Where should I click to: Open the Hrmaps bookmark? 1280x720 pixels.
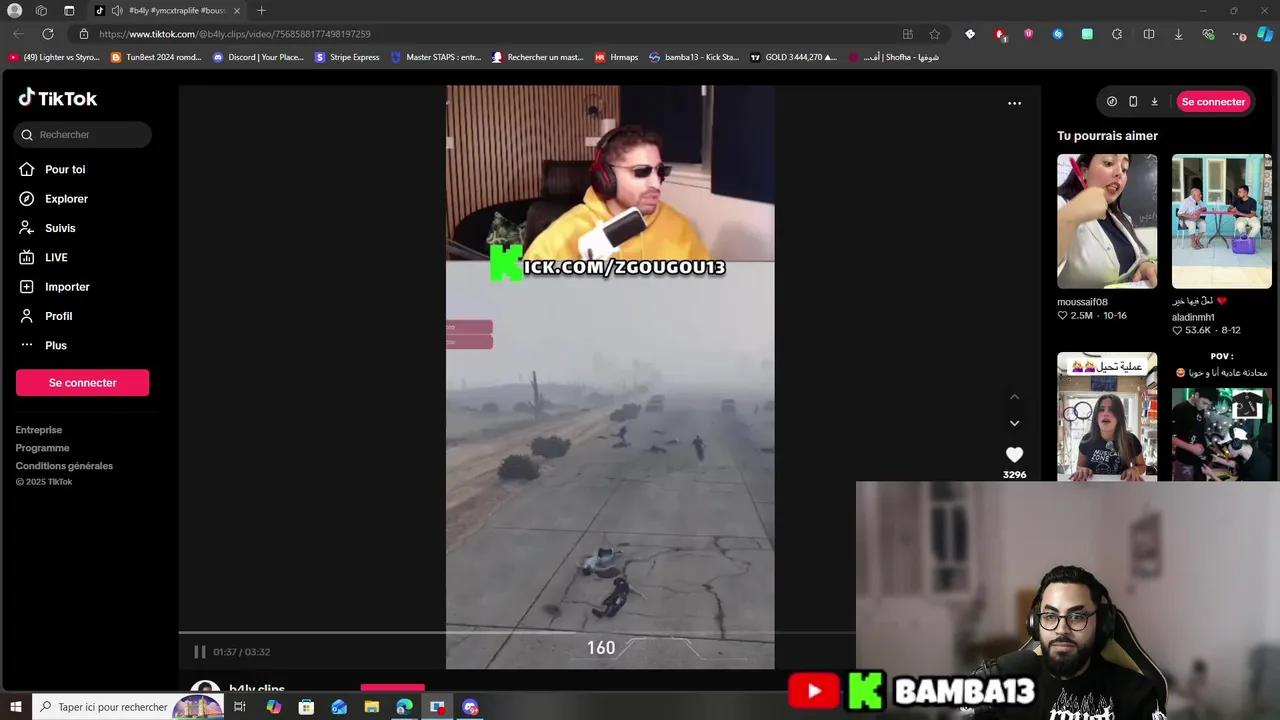(616, 57)
